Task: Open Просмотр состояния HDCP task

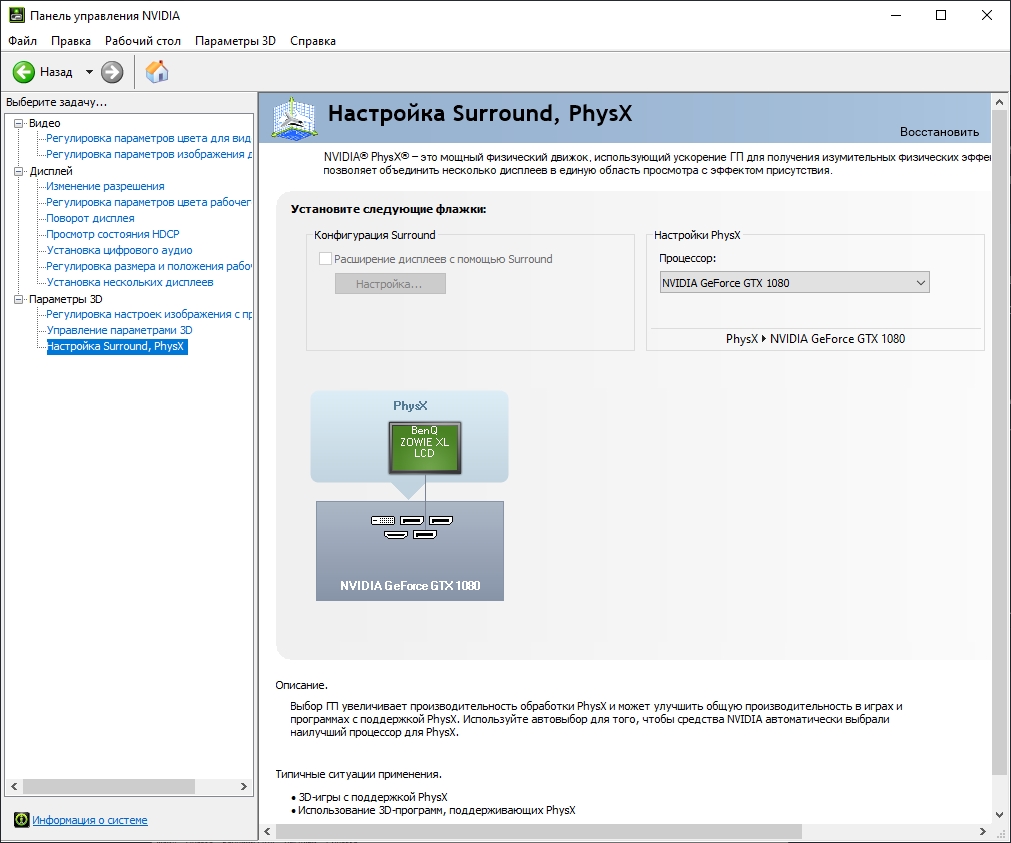Action: tap(113, 234)
